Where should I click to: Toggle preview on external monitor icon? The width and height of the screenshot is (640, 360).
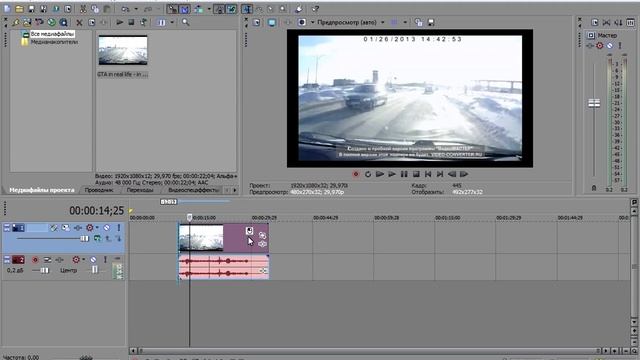point(272,22)
